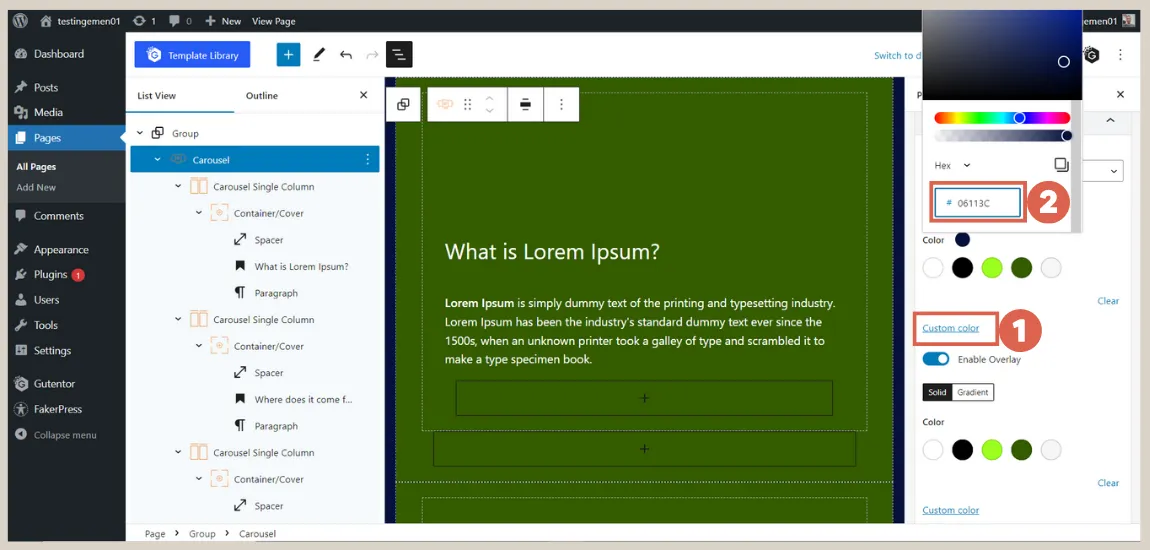Image resolution: width=1150 pixels, height=550 pixels.
Task: Collapse the first Carousel Single Column item
Action: coord(178,186)
